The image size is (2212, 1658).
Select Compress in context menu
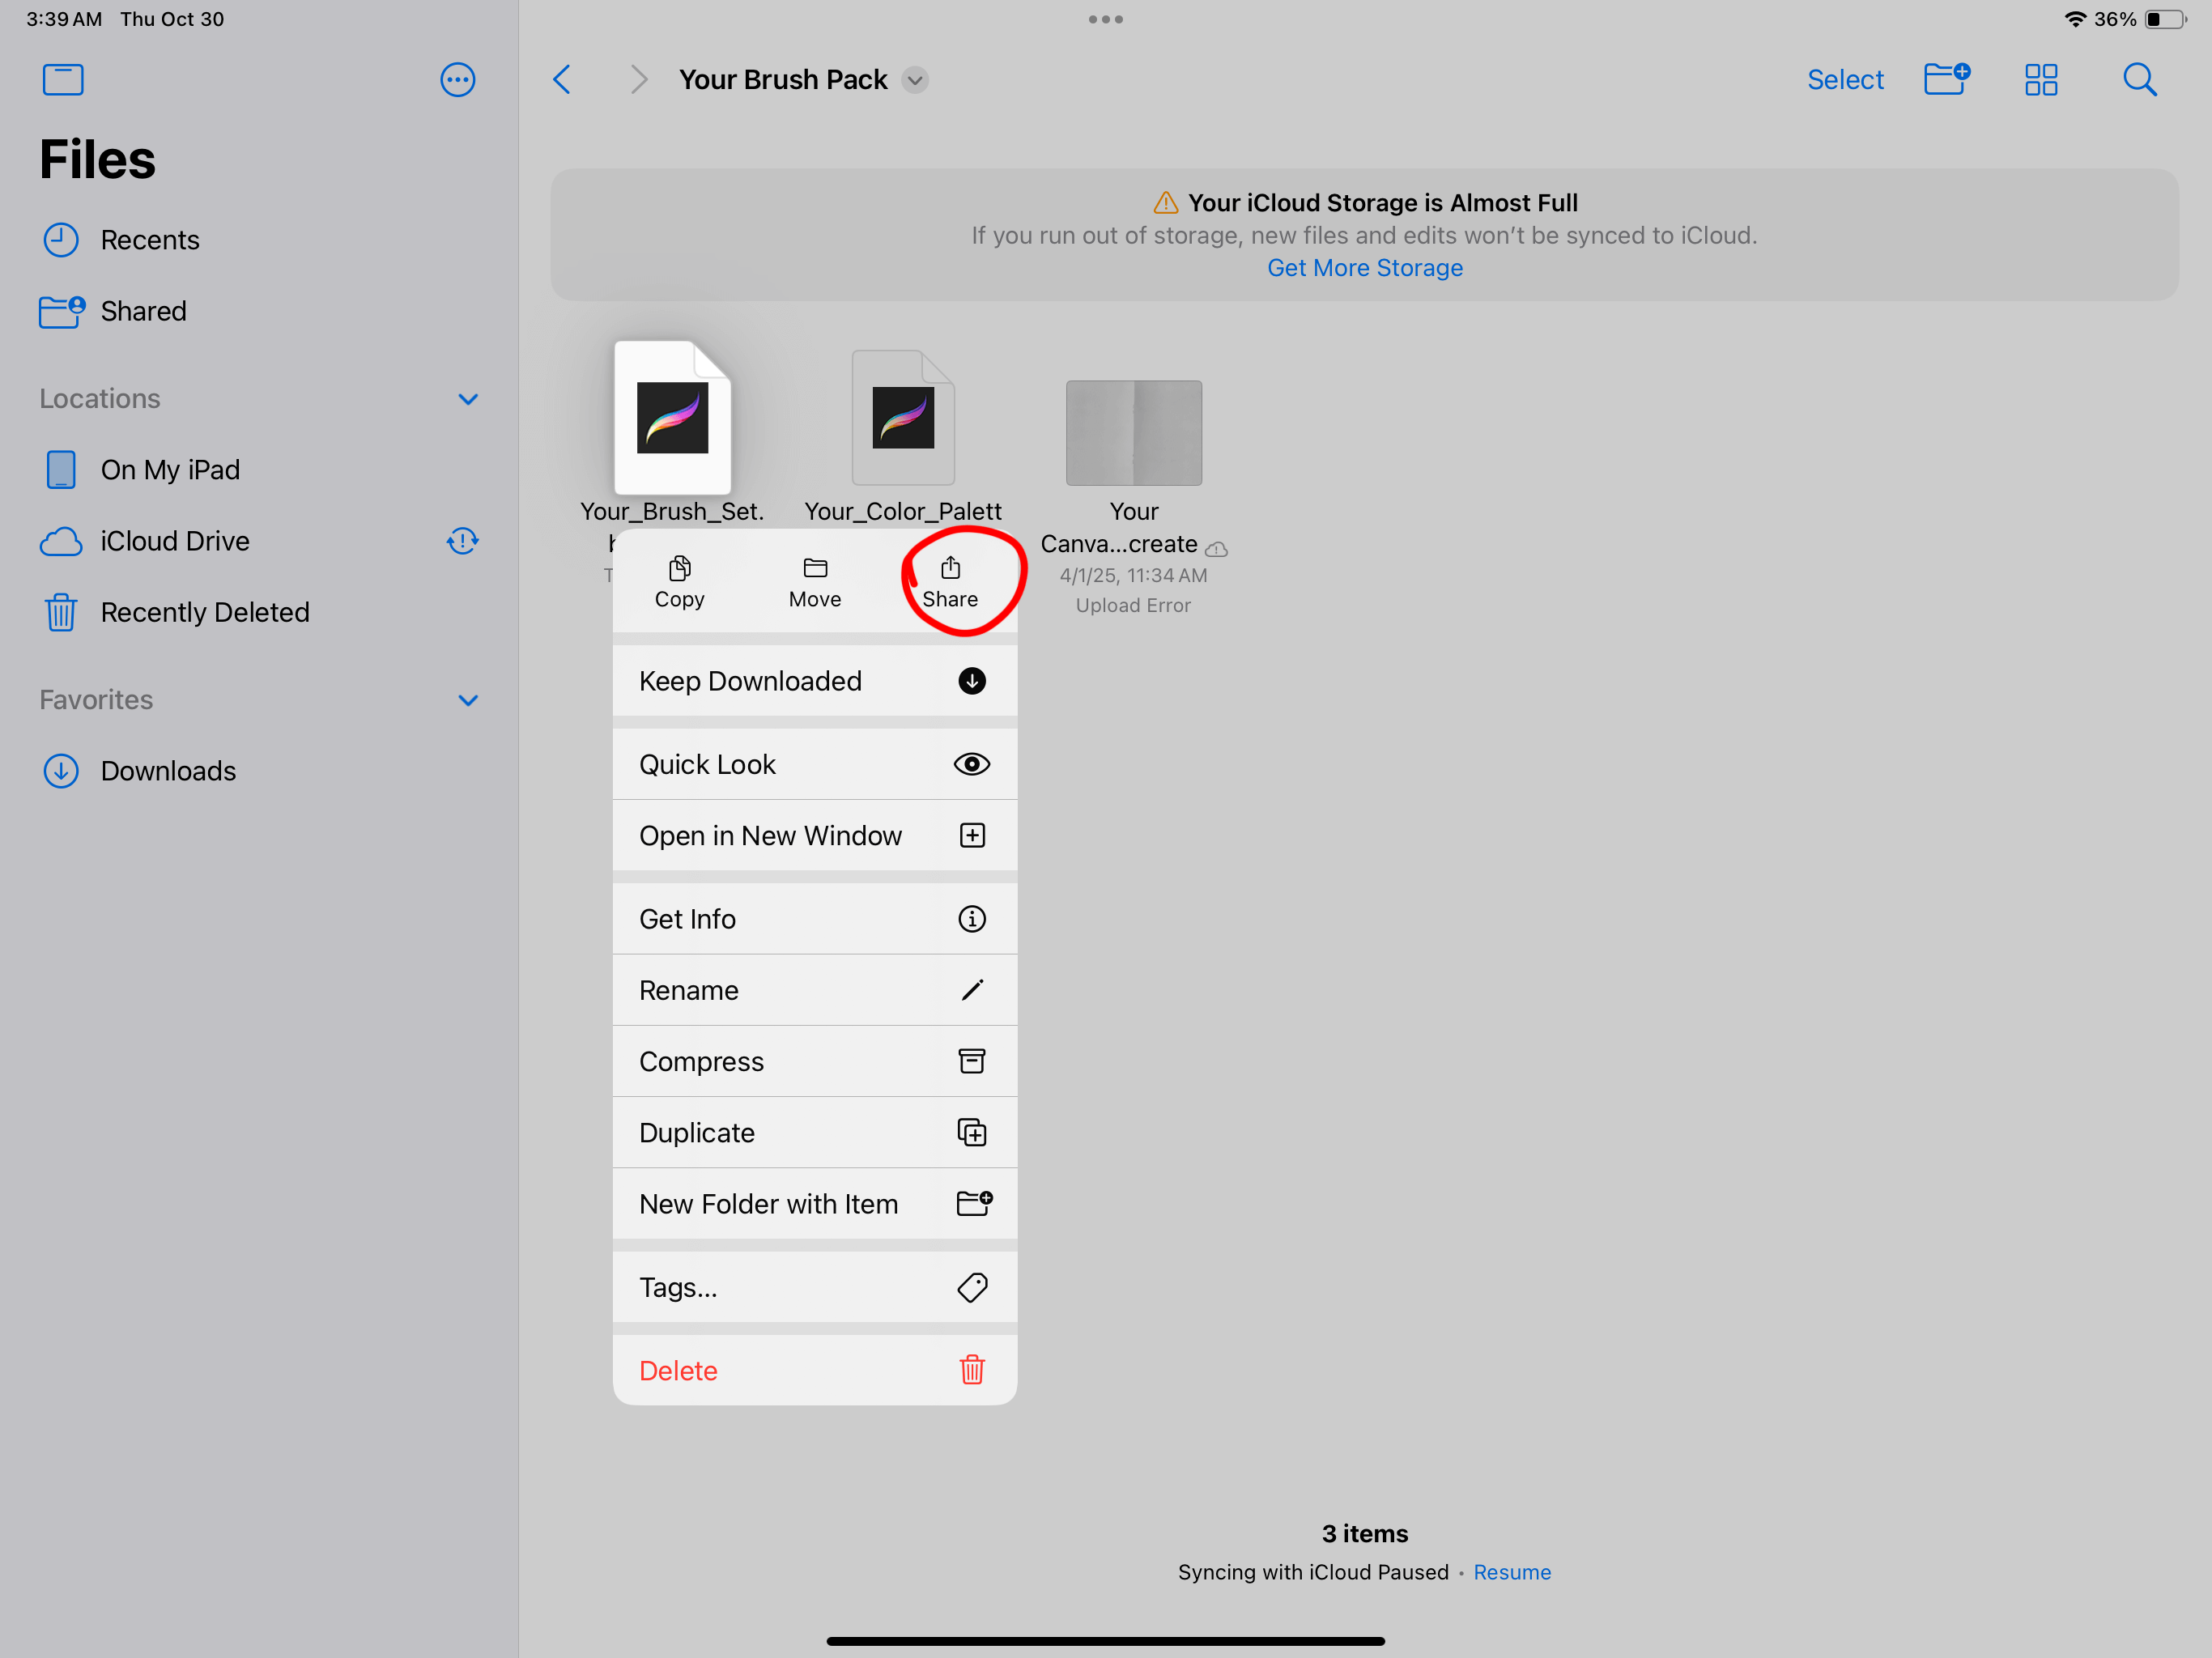click(814, 1061)
